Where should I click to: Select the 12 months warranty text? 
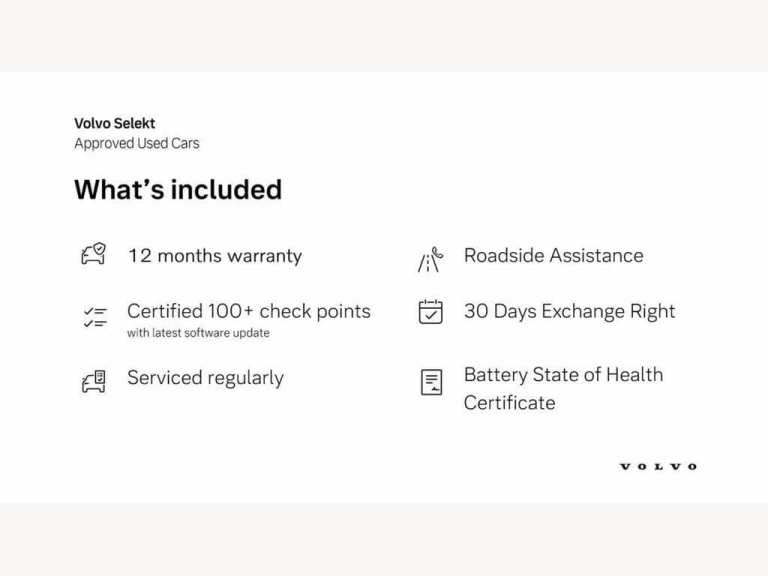coord(214,256)
